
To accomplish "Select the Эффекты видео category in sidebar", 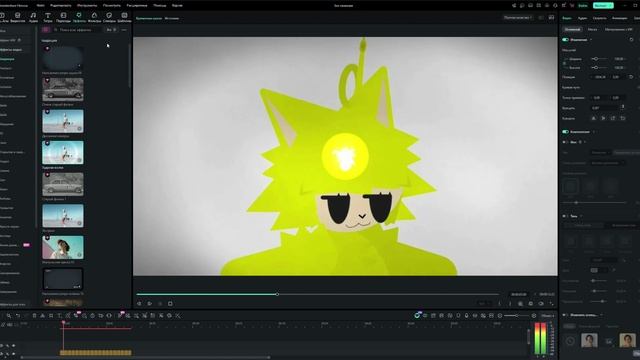I will tap(11, 50).
